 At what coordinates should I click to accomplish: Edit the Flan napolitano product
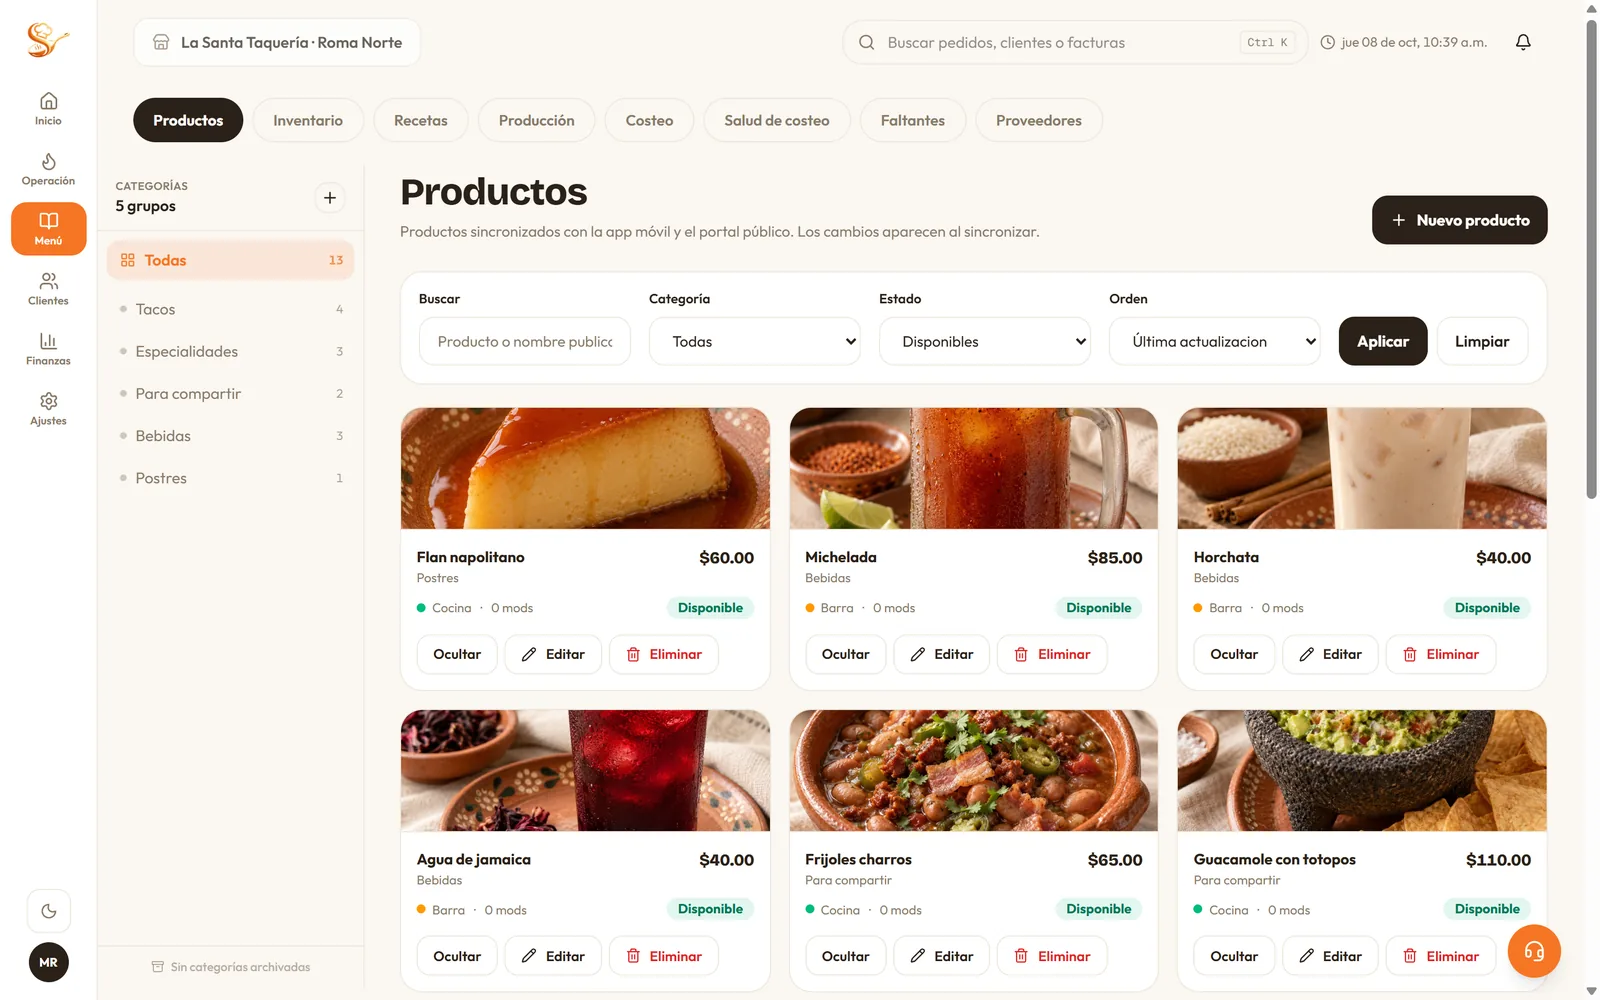point(553,654)
